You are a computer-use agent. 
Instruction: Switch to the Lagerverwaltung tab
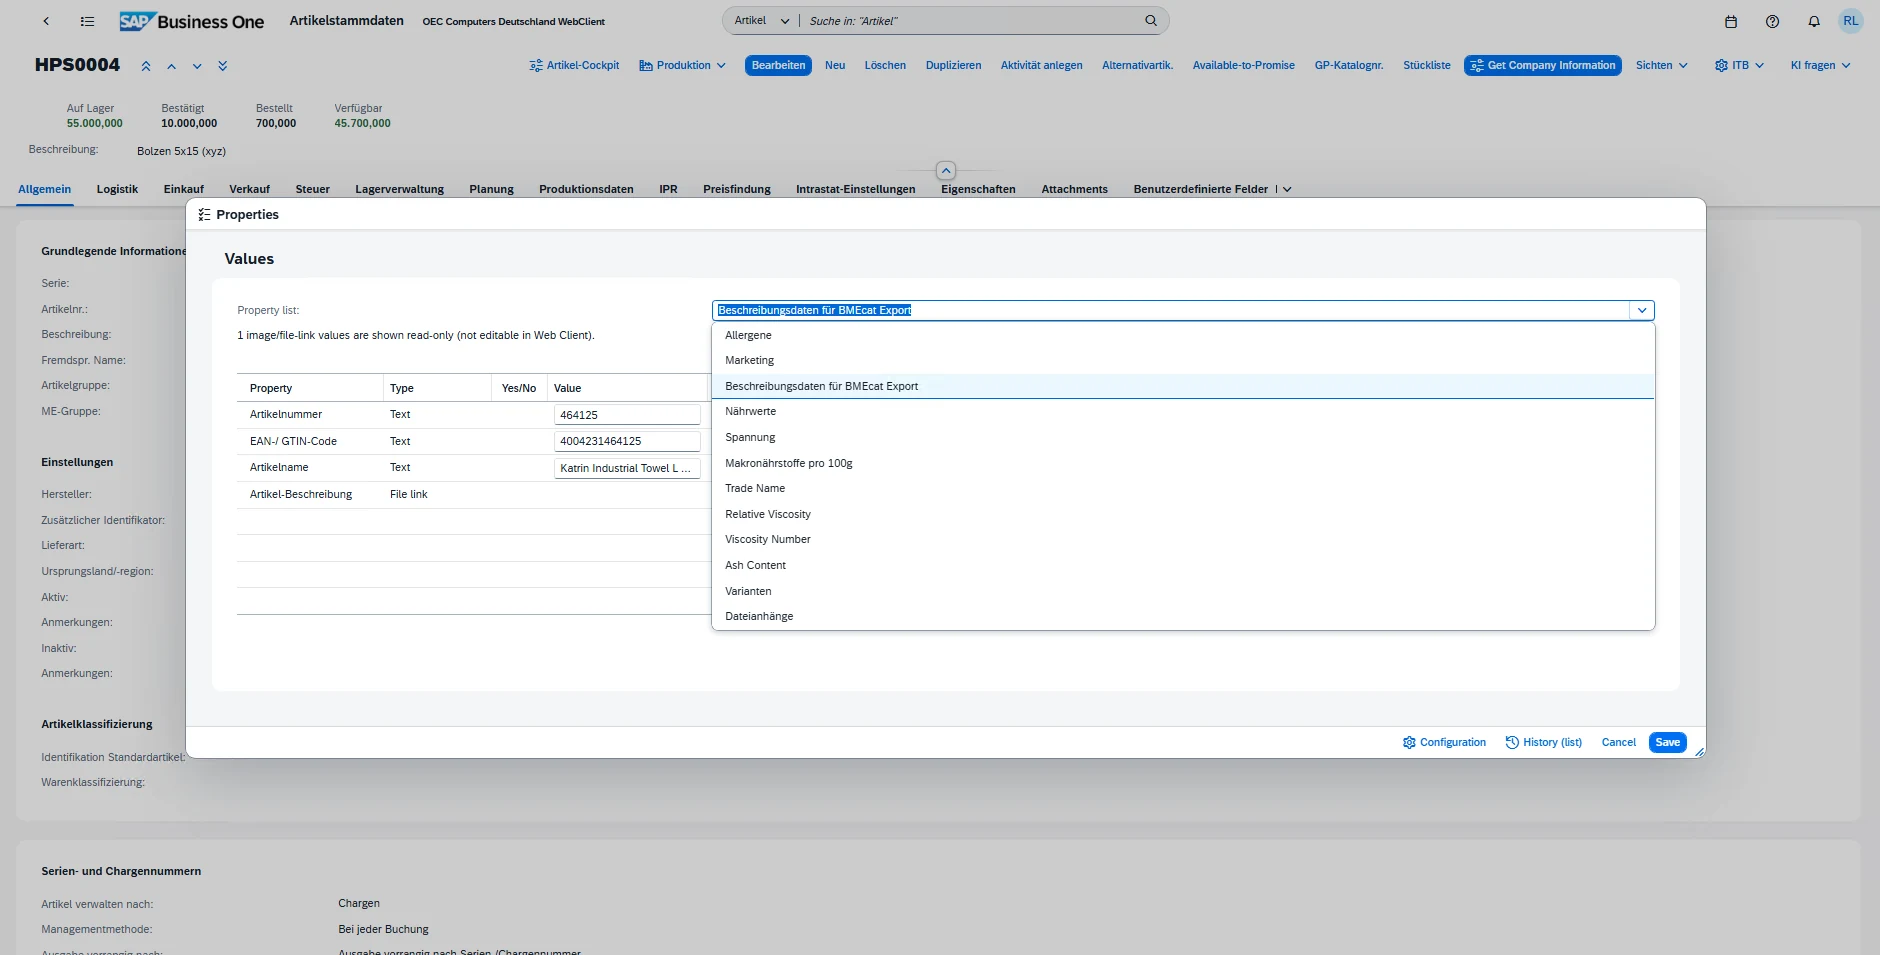(399, 189)
